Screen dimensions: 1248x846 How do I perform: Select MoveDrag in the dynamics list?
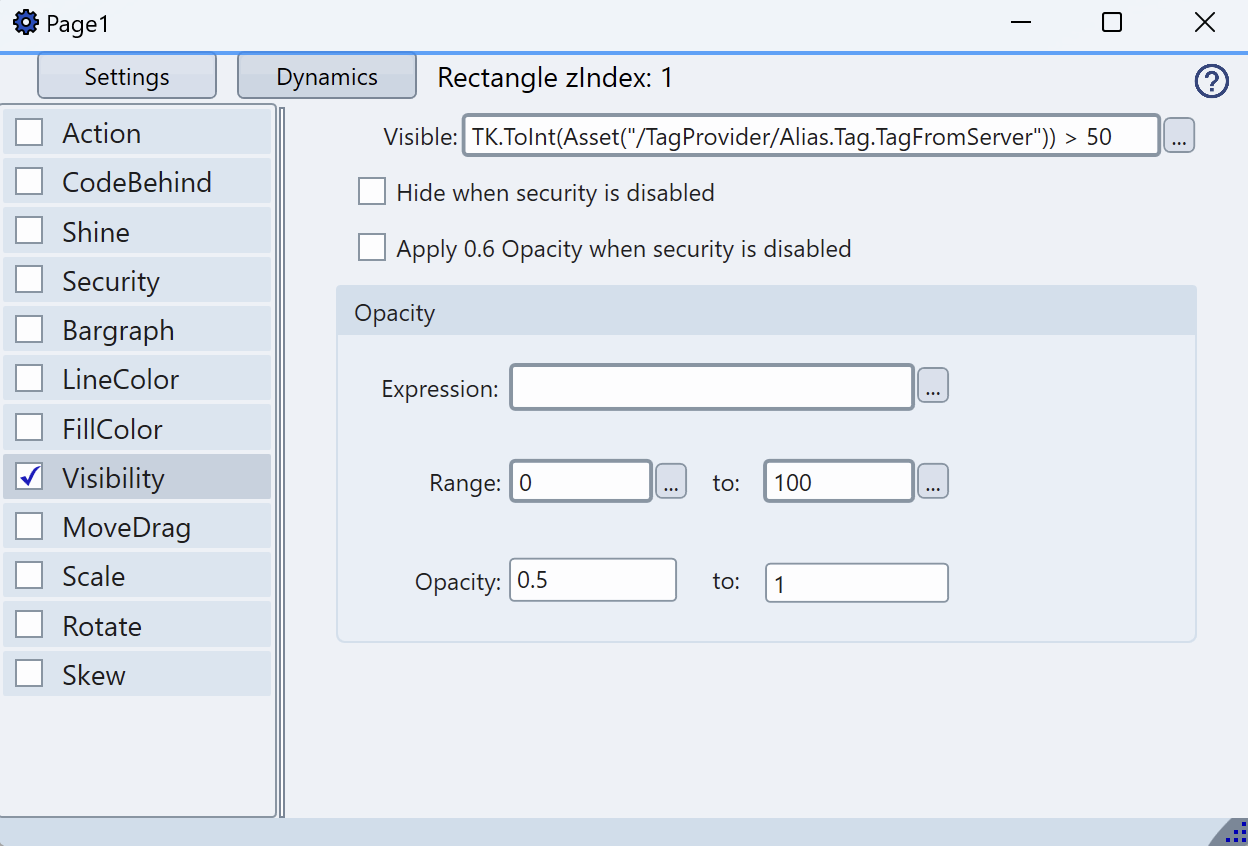126,527
